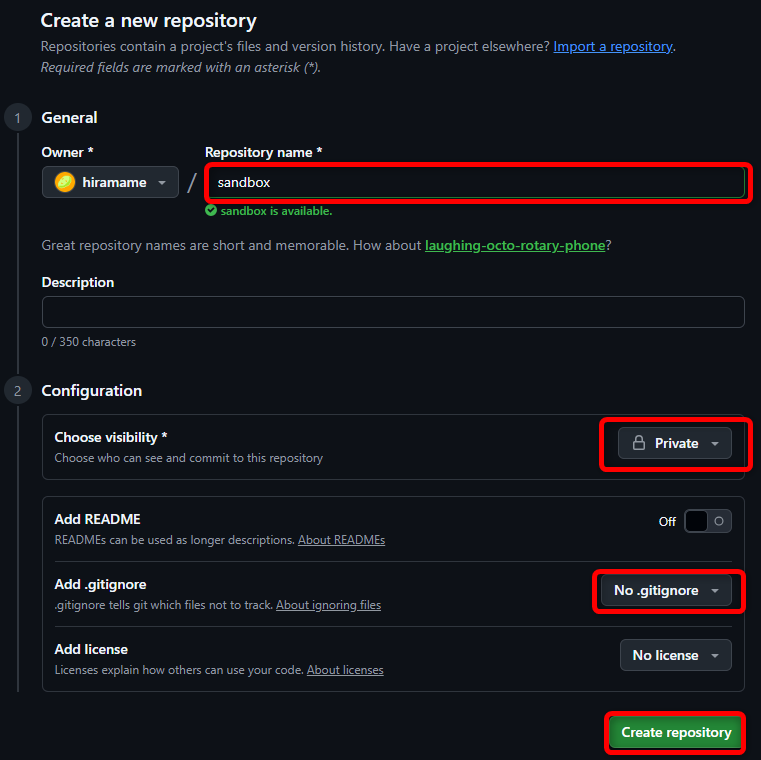
Task: Click the lock icon beside Private
Action: coord(639,443)
